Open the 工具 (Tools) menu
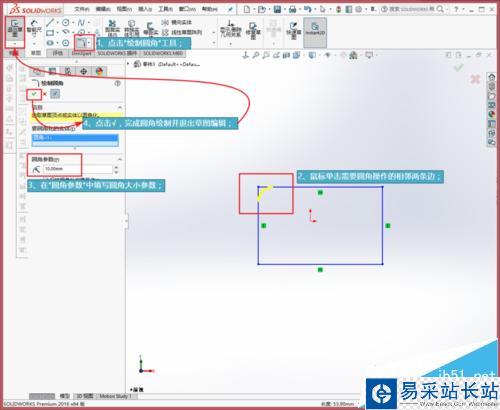This screenshot has width=500, height=410. [166, 9]
